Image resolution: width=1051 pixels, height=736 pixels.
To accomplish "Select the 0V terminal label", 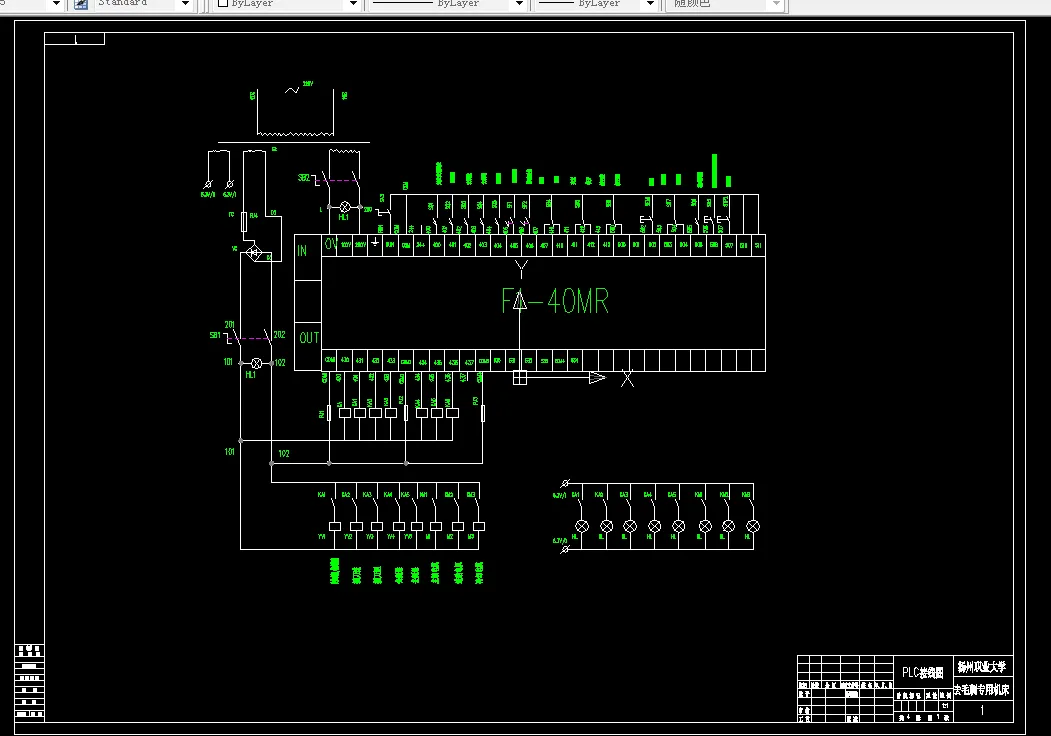I will pos(330,244).
